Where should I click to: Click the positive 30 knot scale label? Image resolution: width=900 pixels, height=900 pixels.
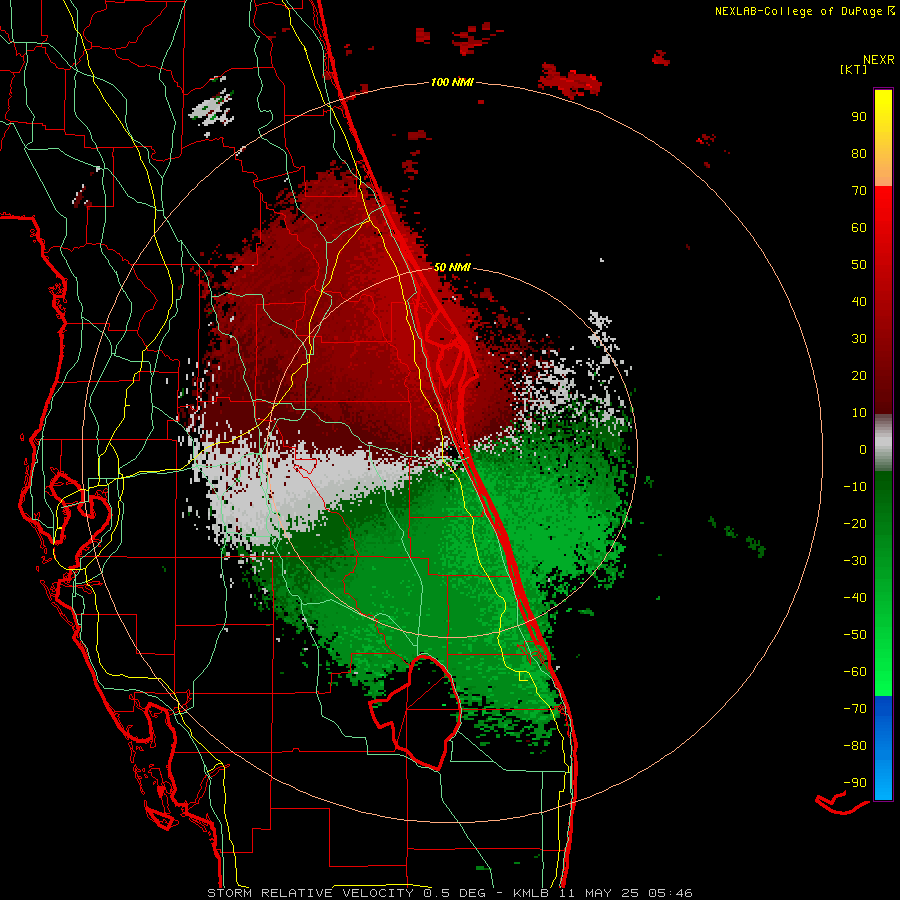(859, 339)
